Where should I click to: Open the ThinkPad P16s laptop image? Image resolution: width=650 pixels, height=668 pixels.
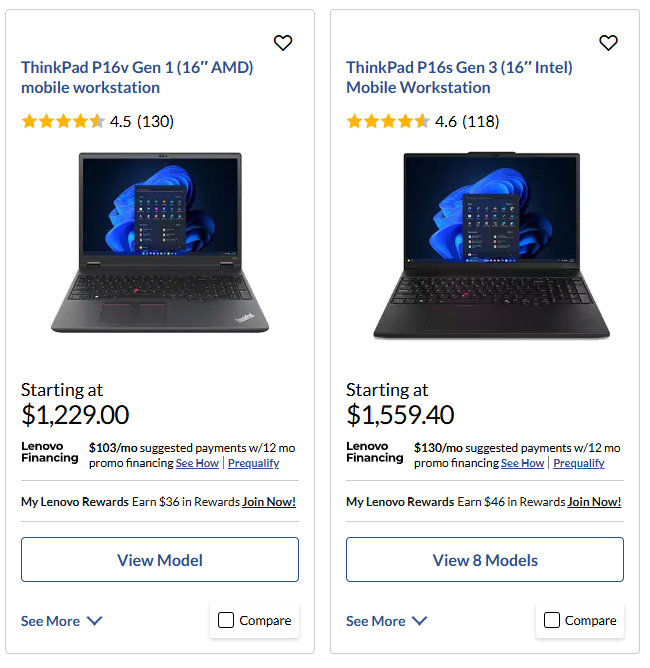[491, 245]
